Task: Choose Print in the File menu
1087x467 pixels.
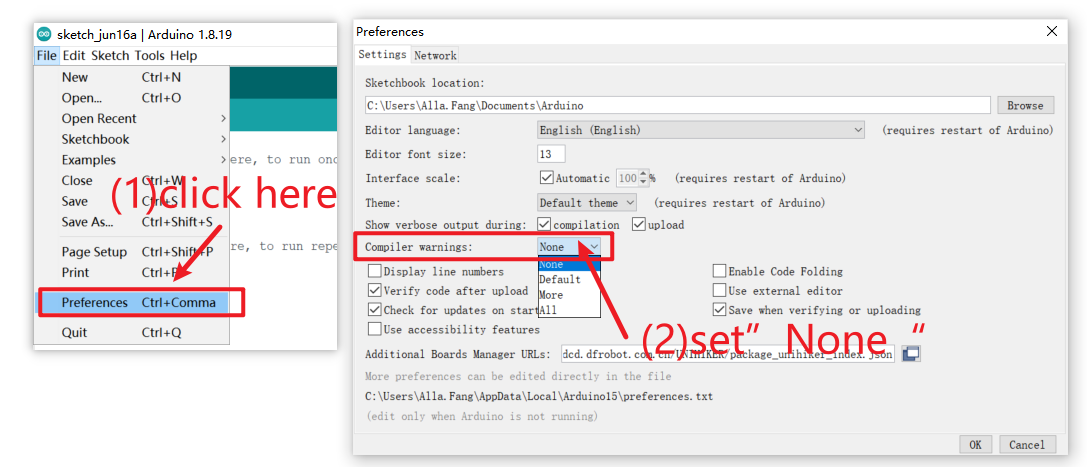Action: click(x=131, y=273)
